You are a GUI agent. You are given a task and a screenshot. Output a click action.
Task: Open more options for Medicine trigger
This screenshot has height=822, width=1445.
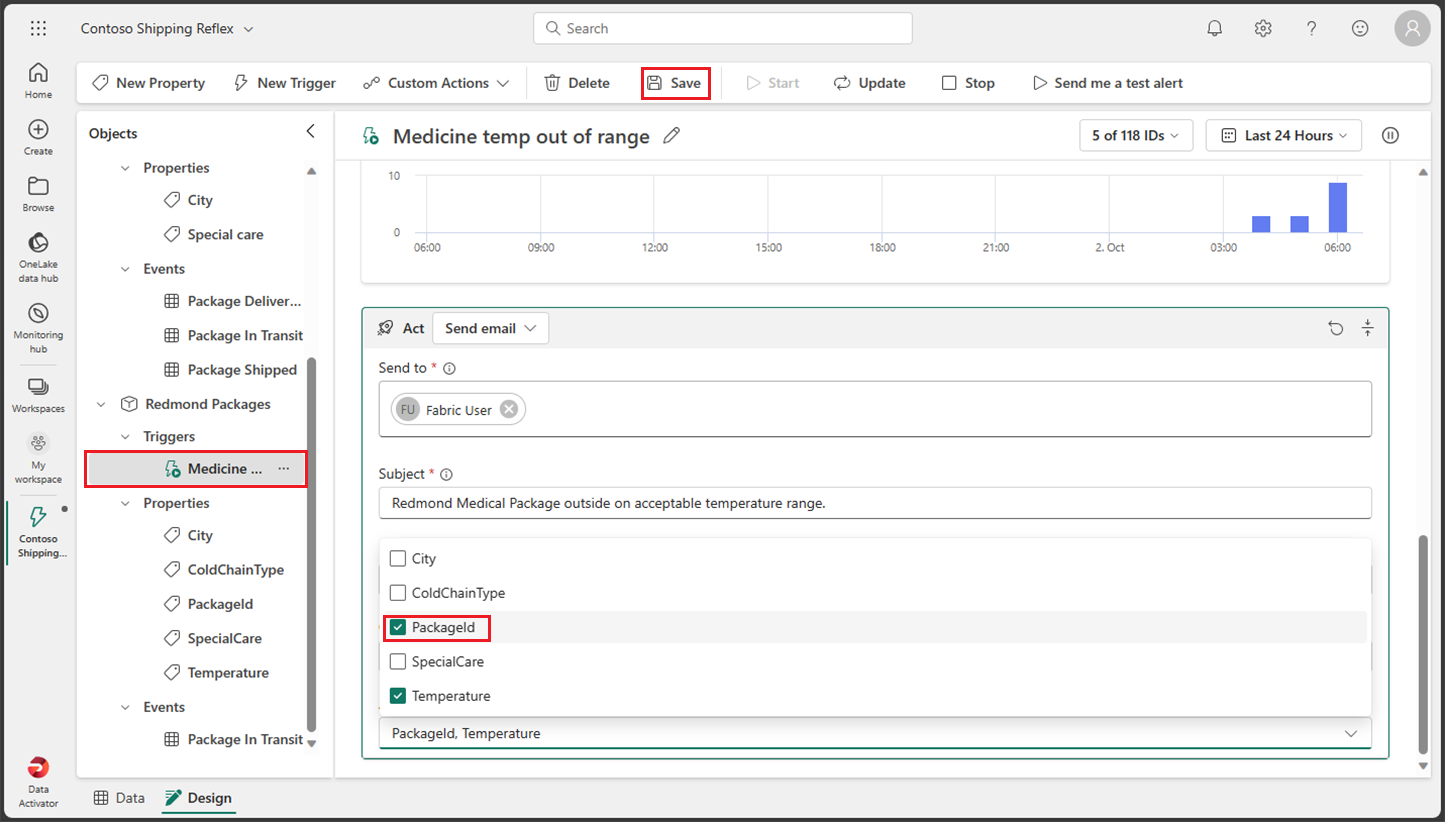click(x=284, y=468)
